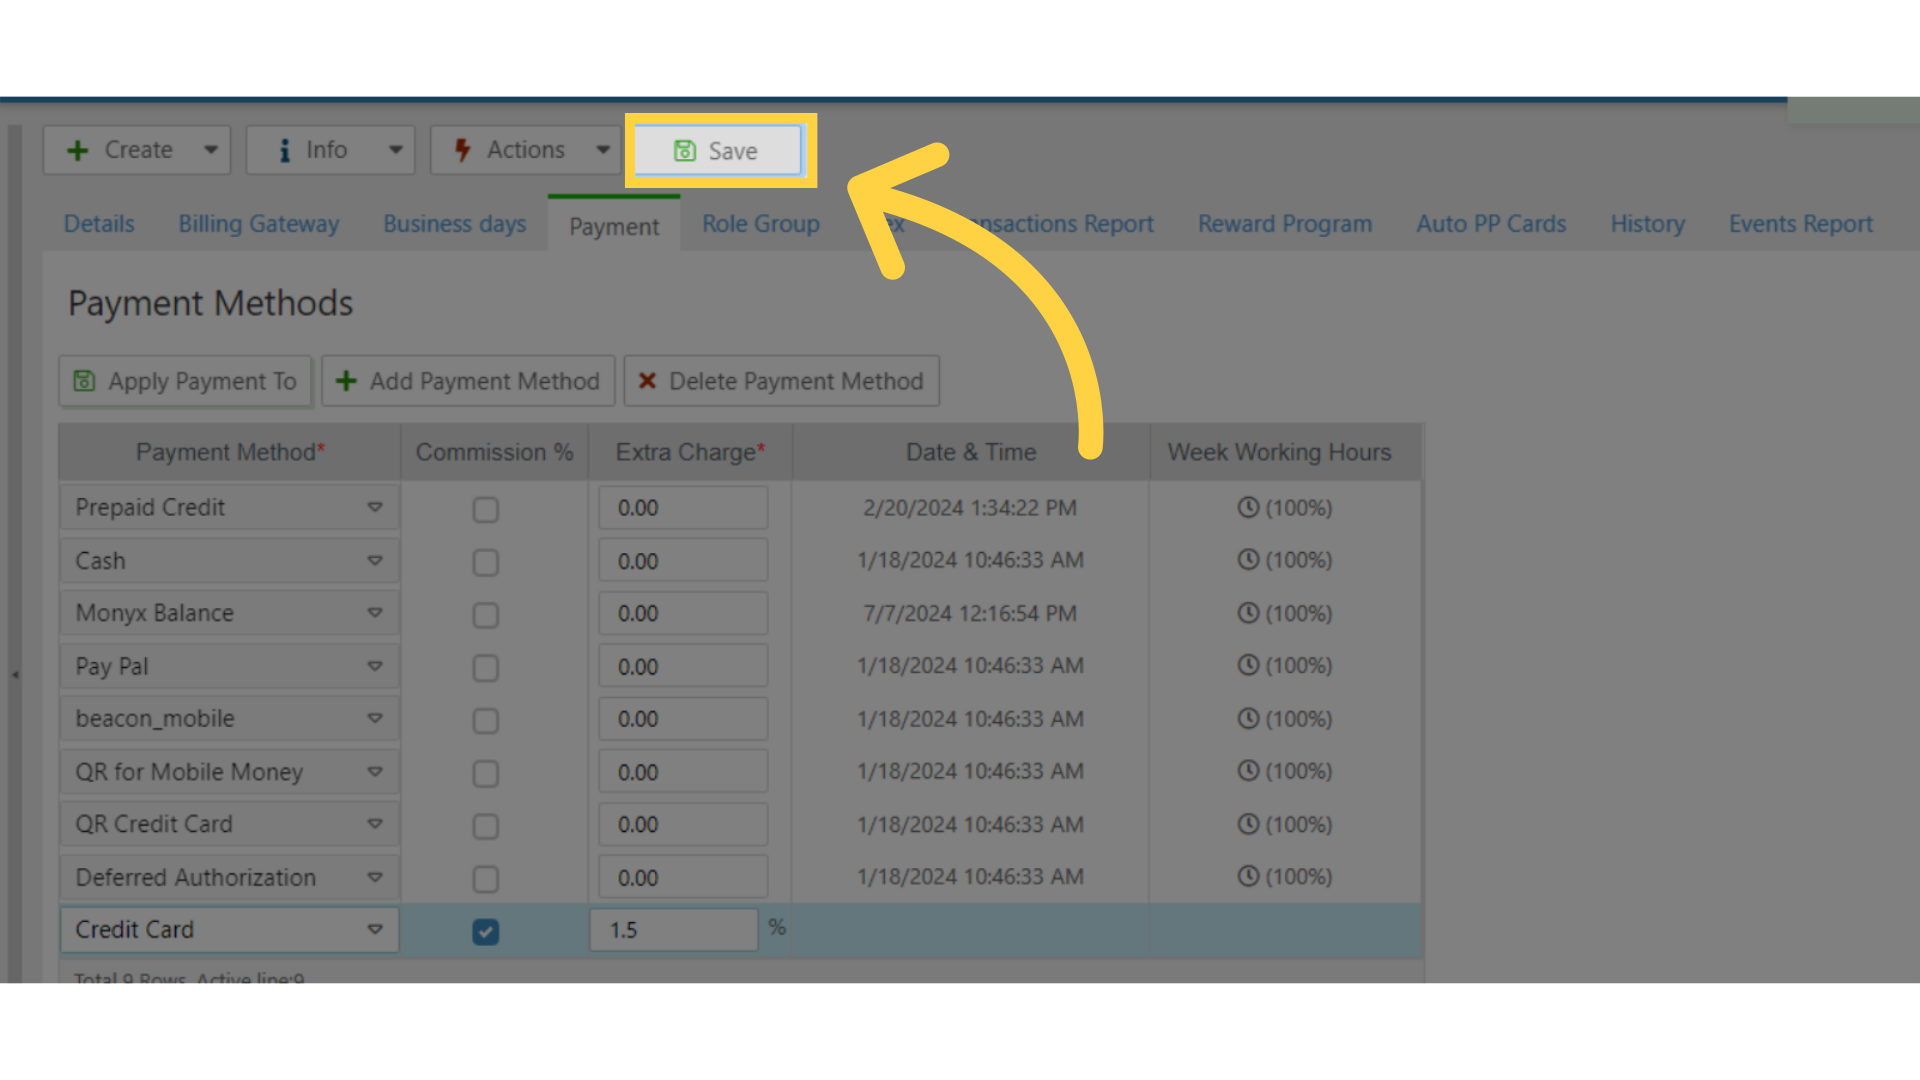Collapse the left side panel arrow
Screen dimensions: 1920x1080
(15, 675)
